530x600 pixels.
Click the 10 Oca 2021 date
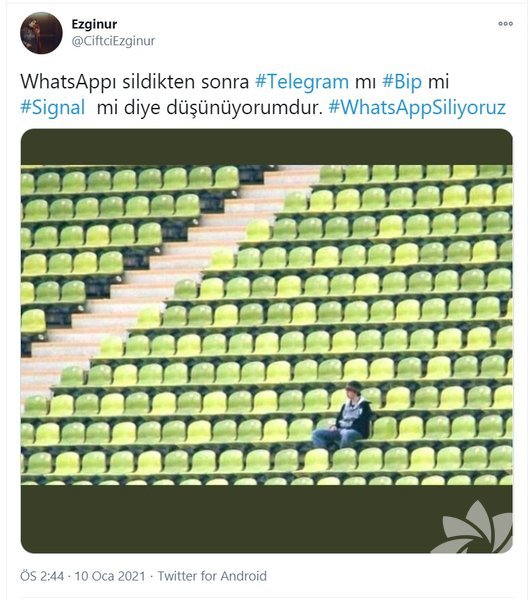[x=110, y=576]
